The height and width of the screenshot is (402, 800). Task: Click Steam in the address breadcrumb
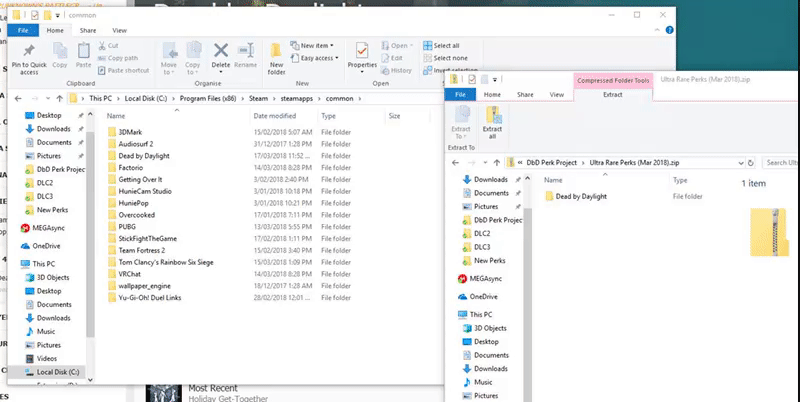[258, 98]
